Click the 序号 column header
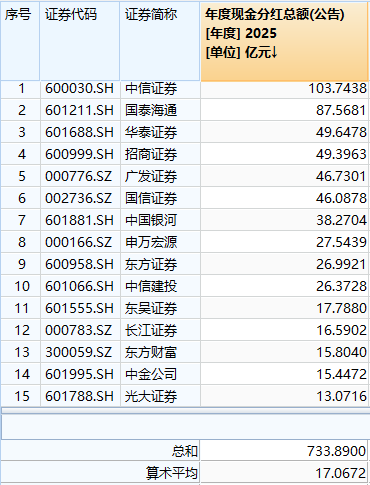Viewport: 370px width, 485px height. click(x=20, y=41)
